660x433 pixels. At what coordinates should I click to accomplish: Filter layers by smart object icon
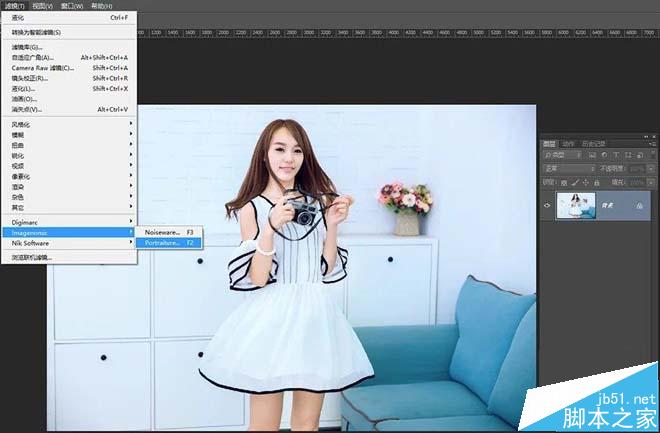pos(640,155)
